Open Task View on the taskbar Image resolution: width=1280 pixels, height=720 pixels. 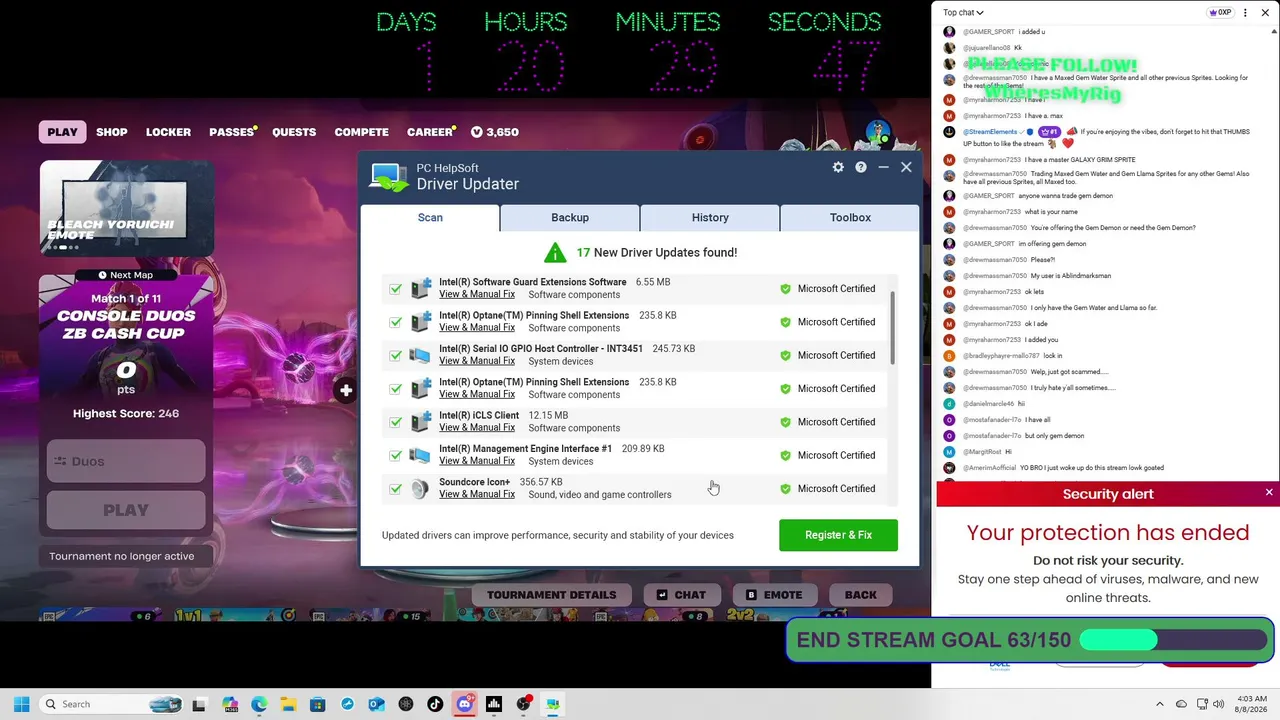click(199, 704)
